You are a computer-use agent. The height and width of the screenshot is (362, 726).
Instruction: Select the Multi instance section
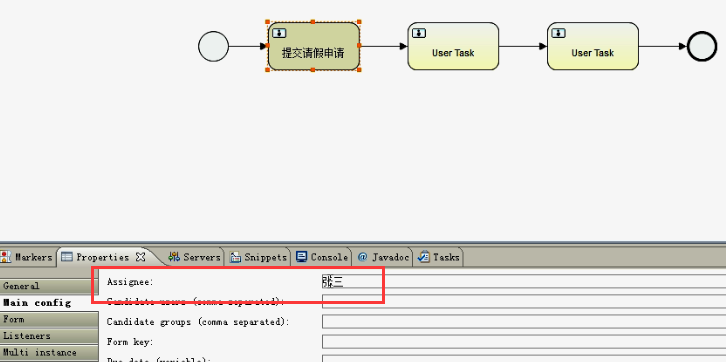coord(49,353)
